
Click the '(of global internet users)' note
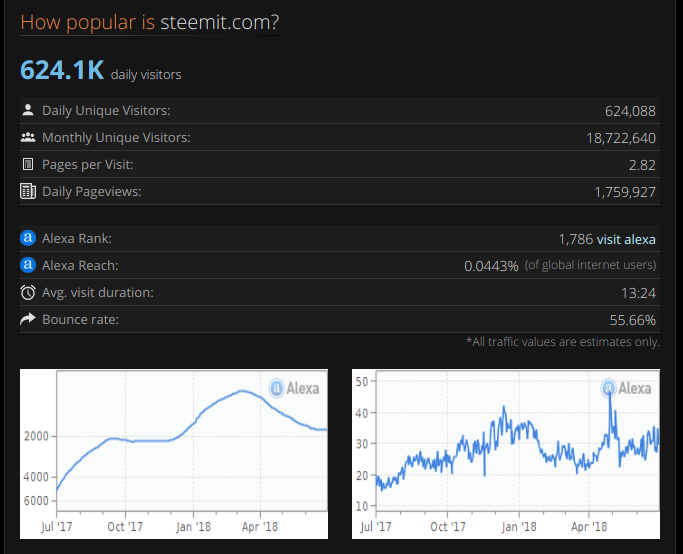(590, 265)
